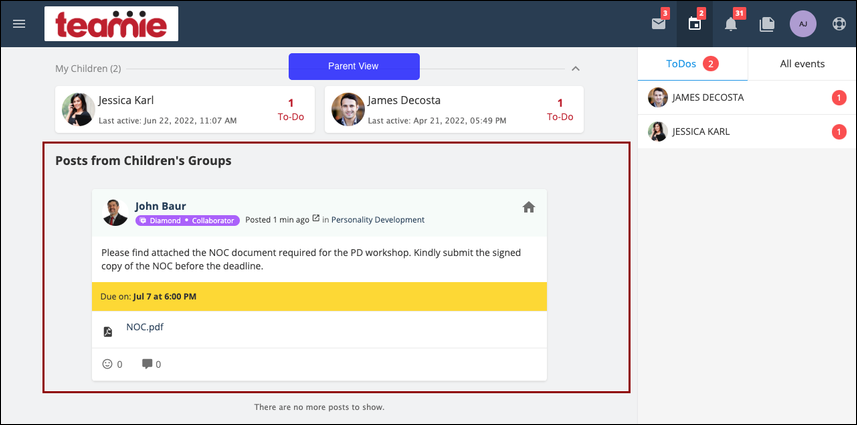Click James Decosta's red badge in ToDos

(838, 98)
